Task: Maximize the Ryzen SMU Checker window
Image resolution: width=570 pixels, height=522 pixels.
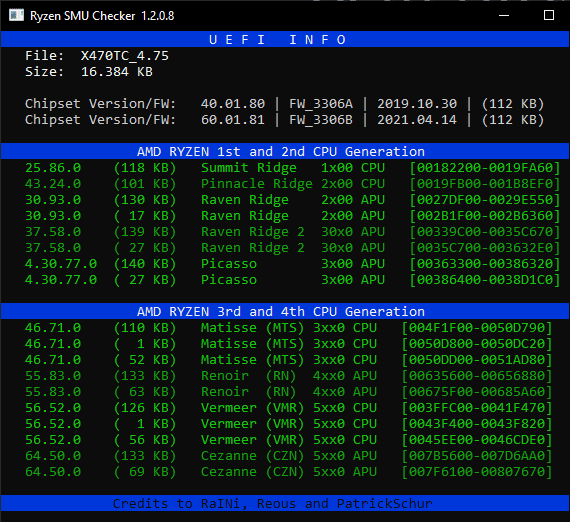Action: click(x=549, y=15)
